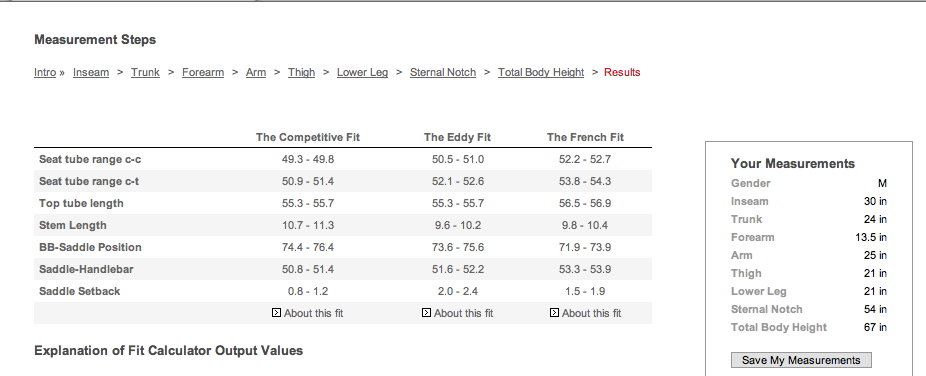
Task: Navigate to the Inseam measurement step
Action: [91, 73]
